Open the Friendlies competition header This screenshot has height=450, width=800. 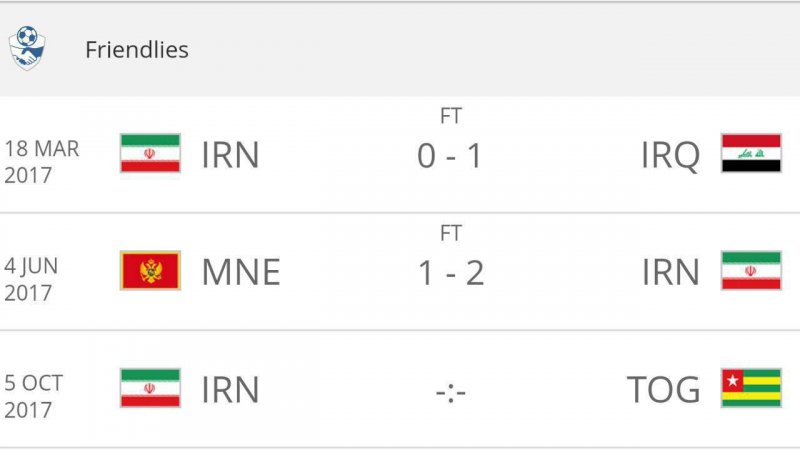click(x=137, y=49)
